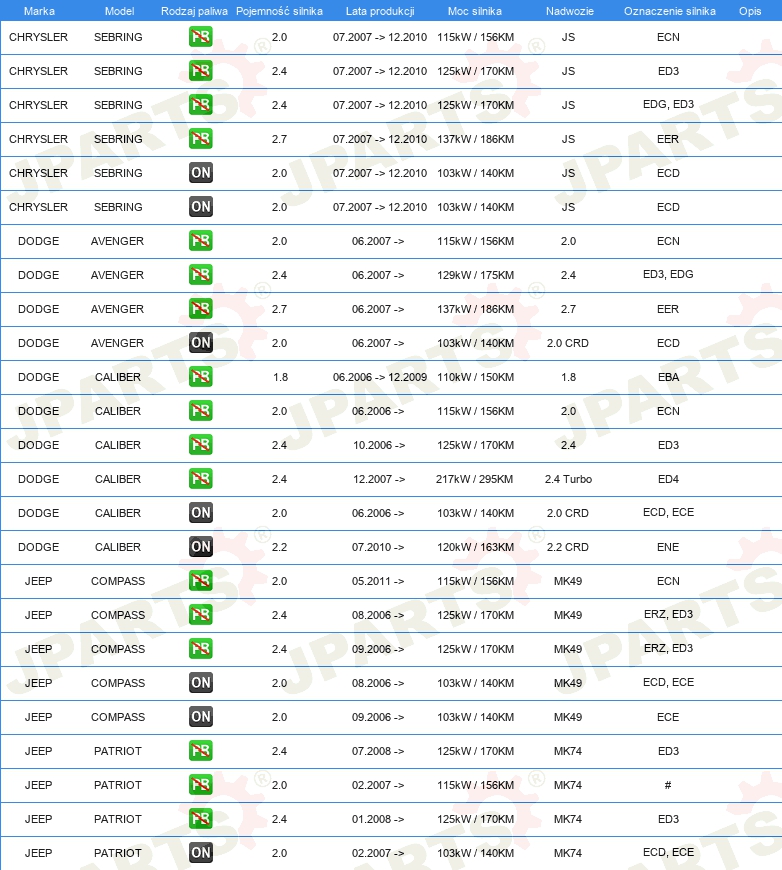Click ON diesel icon for Jeep Patriot ECD, ECE

pyautogui.click(x=200, y=853)
